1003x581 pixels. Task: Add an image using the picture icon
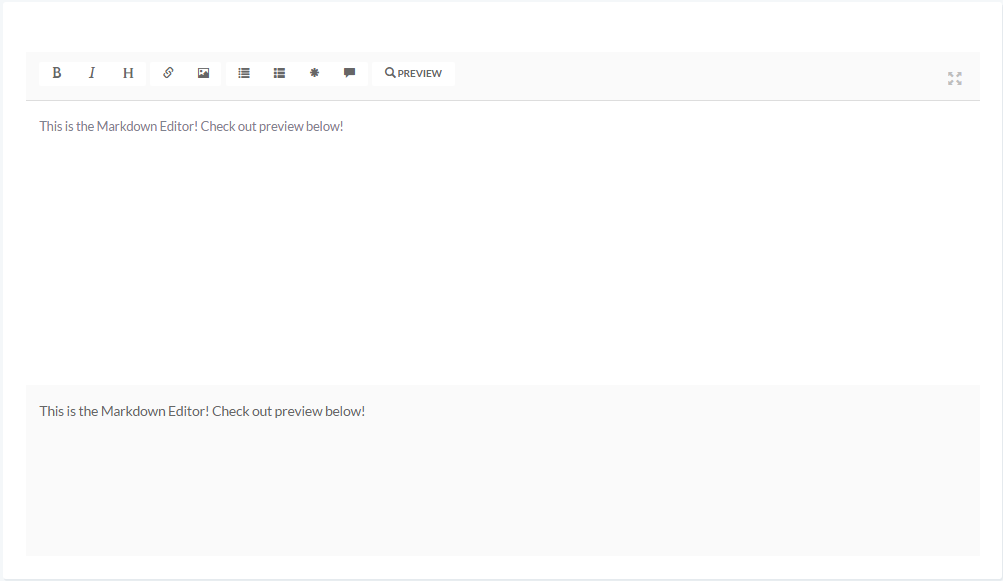coord(203,73)
